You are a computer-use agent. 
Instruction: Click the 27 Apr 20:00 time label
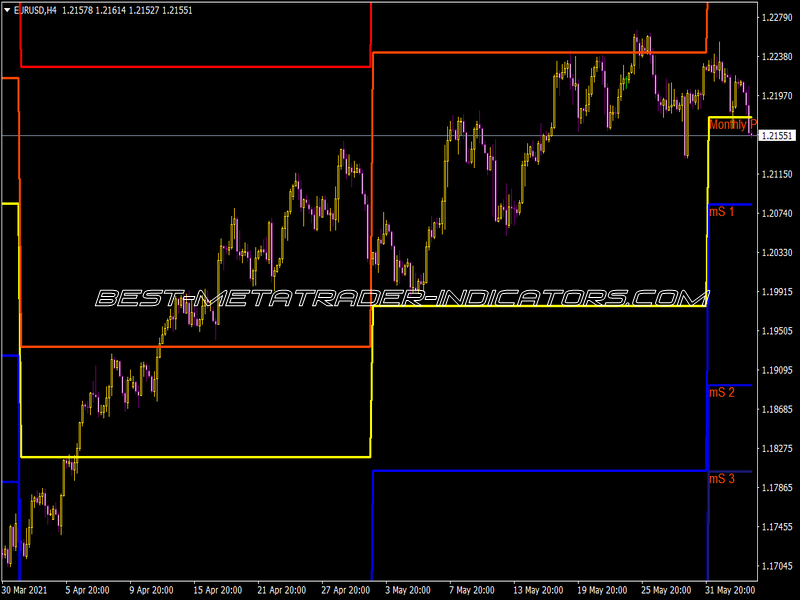click(345, 590)
